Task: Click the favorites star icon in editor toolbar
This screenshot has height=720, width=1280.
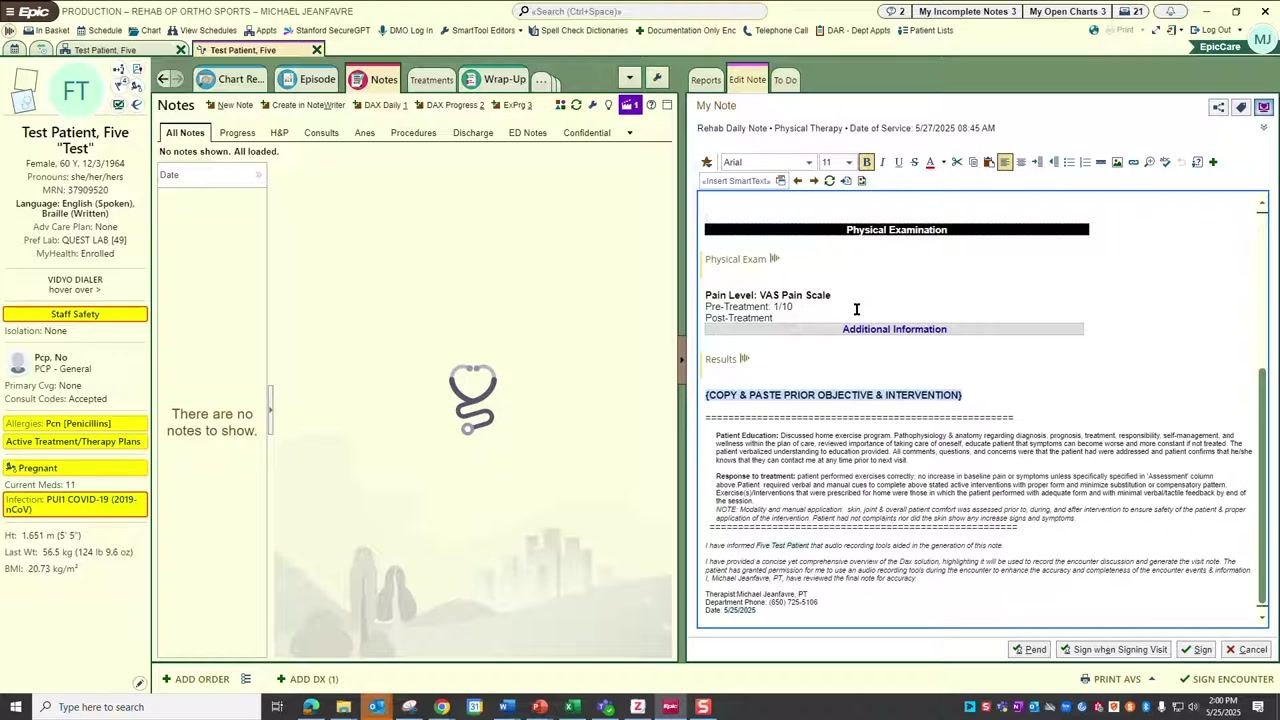Action: click(x=707, y=162)
